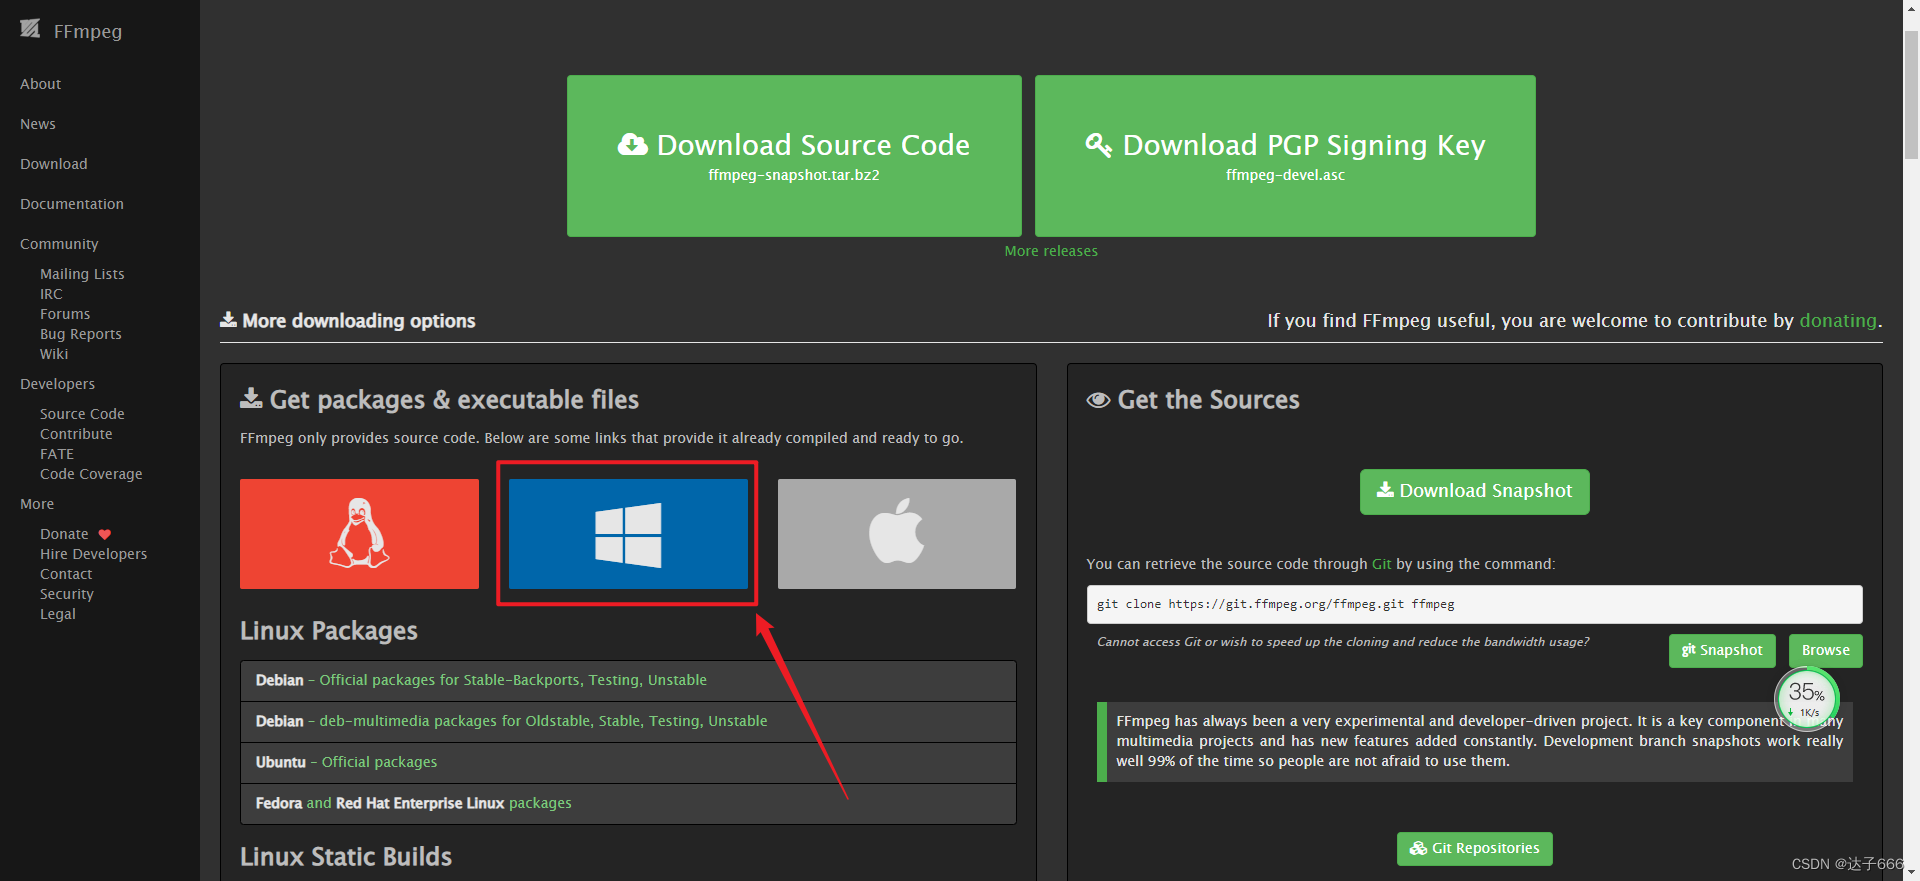Open Debian deb-multimedia packages link
The image size is (1920, 881).
tap(543, 721)
